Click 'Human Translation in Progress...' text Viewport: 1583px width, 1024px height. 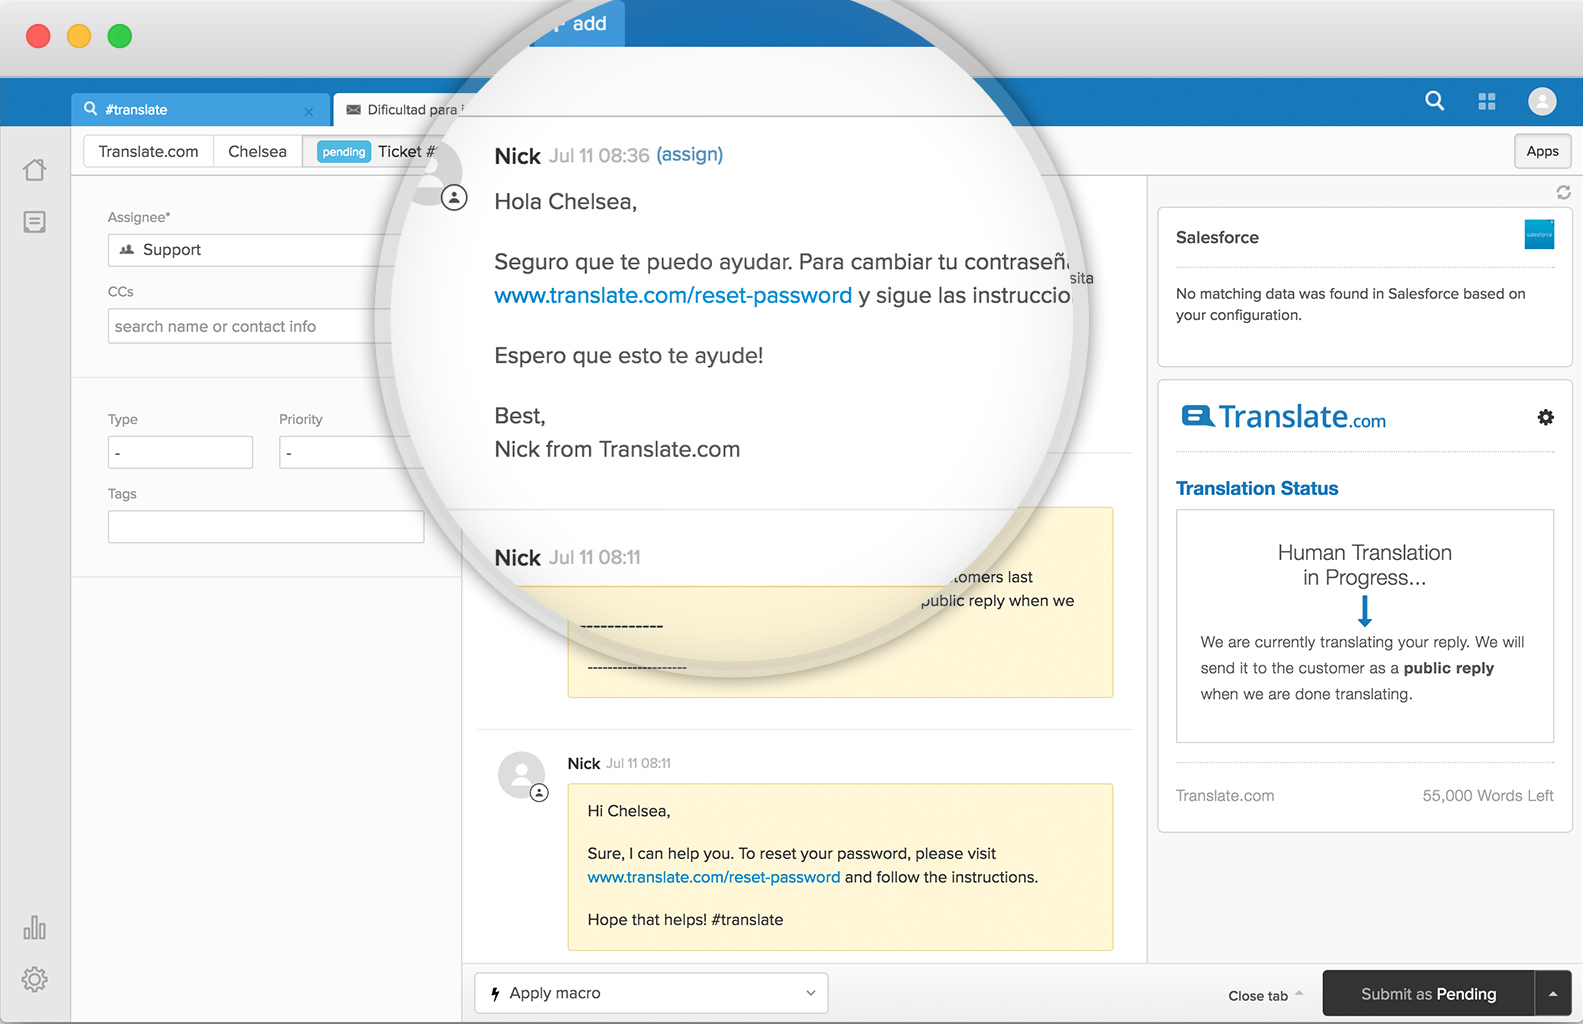tap(1364, 565)
